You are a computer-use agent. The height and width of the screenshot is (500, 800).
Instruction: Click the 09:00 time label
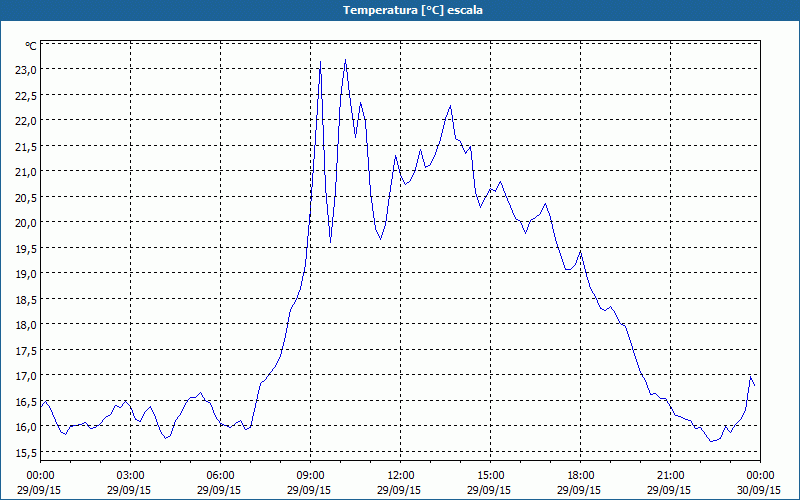(x=310, y=476)
